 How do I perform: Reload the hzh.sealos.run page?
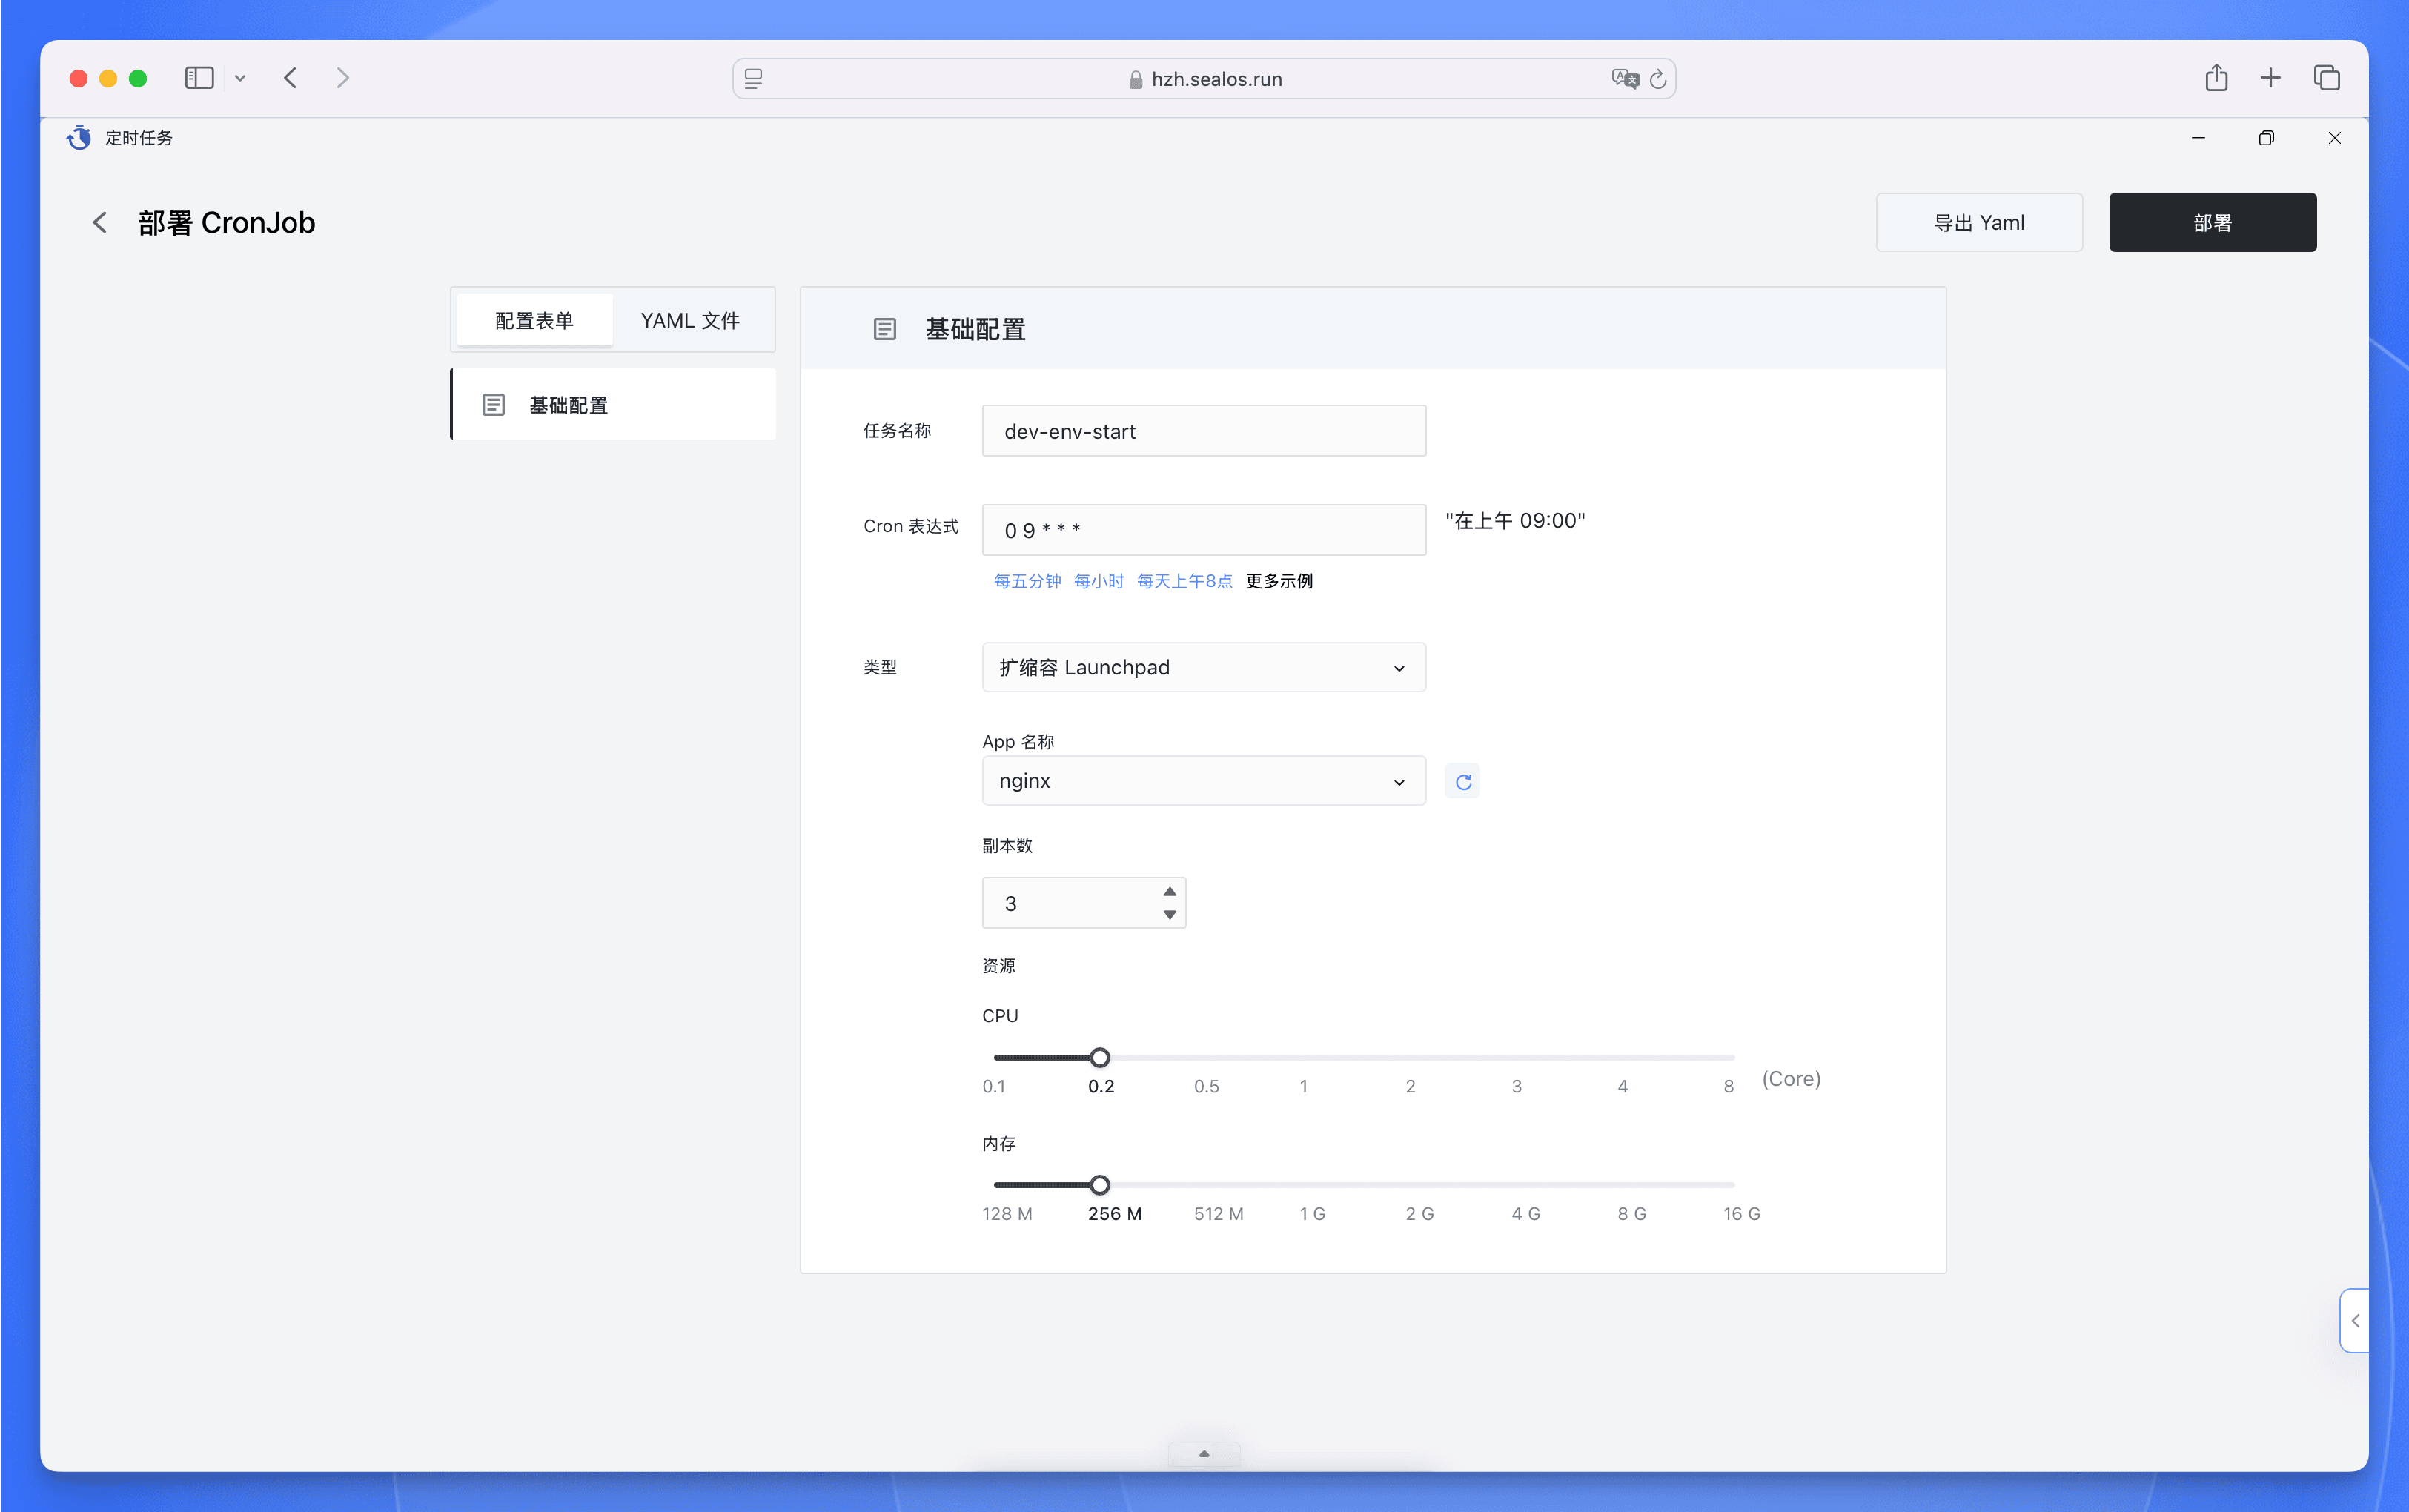(1658, 79)
